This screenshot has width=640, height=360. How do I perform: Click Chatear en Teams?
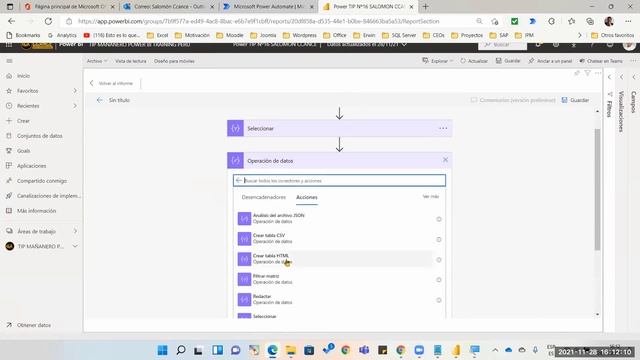pos(601,61)
